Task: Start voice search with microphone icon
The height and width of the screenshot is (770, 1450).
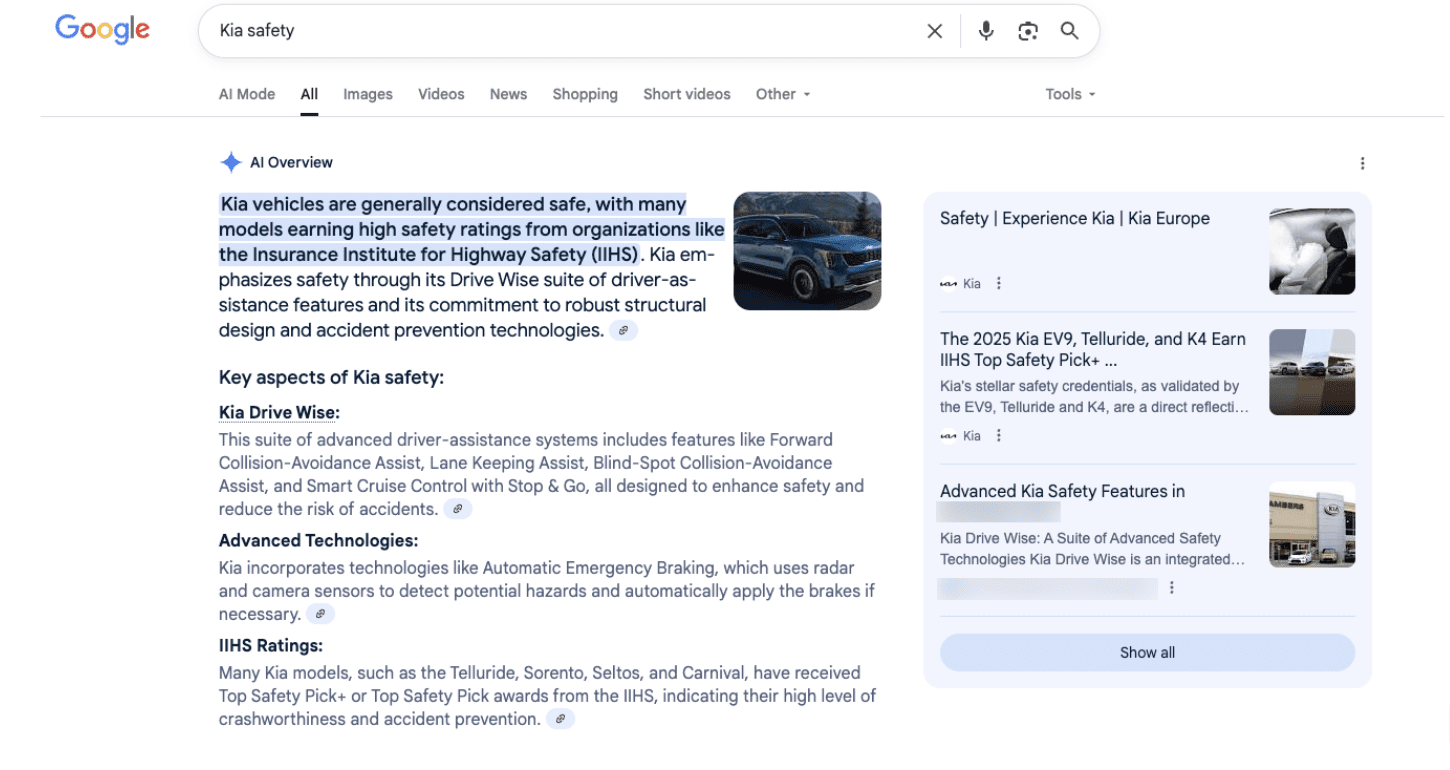Action: click(986, 31)
